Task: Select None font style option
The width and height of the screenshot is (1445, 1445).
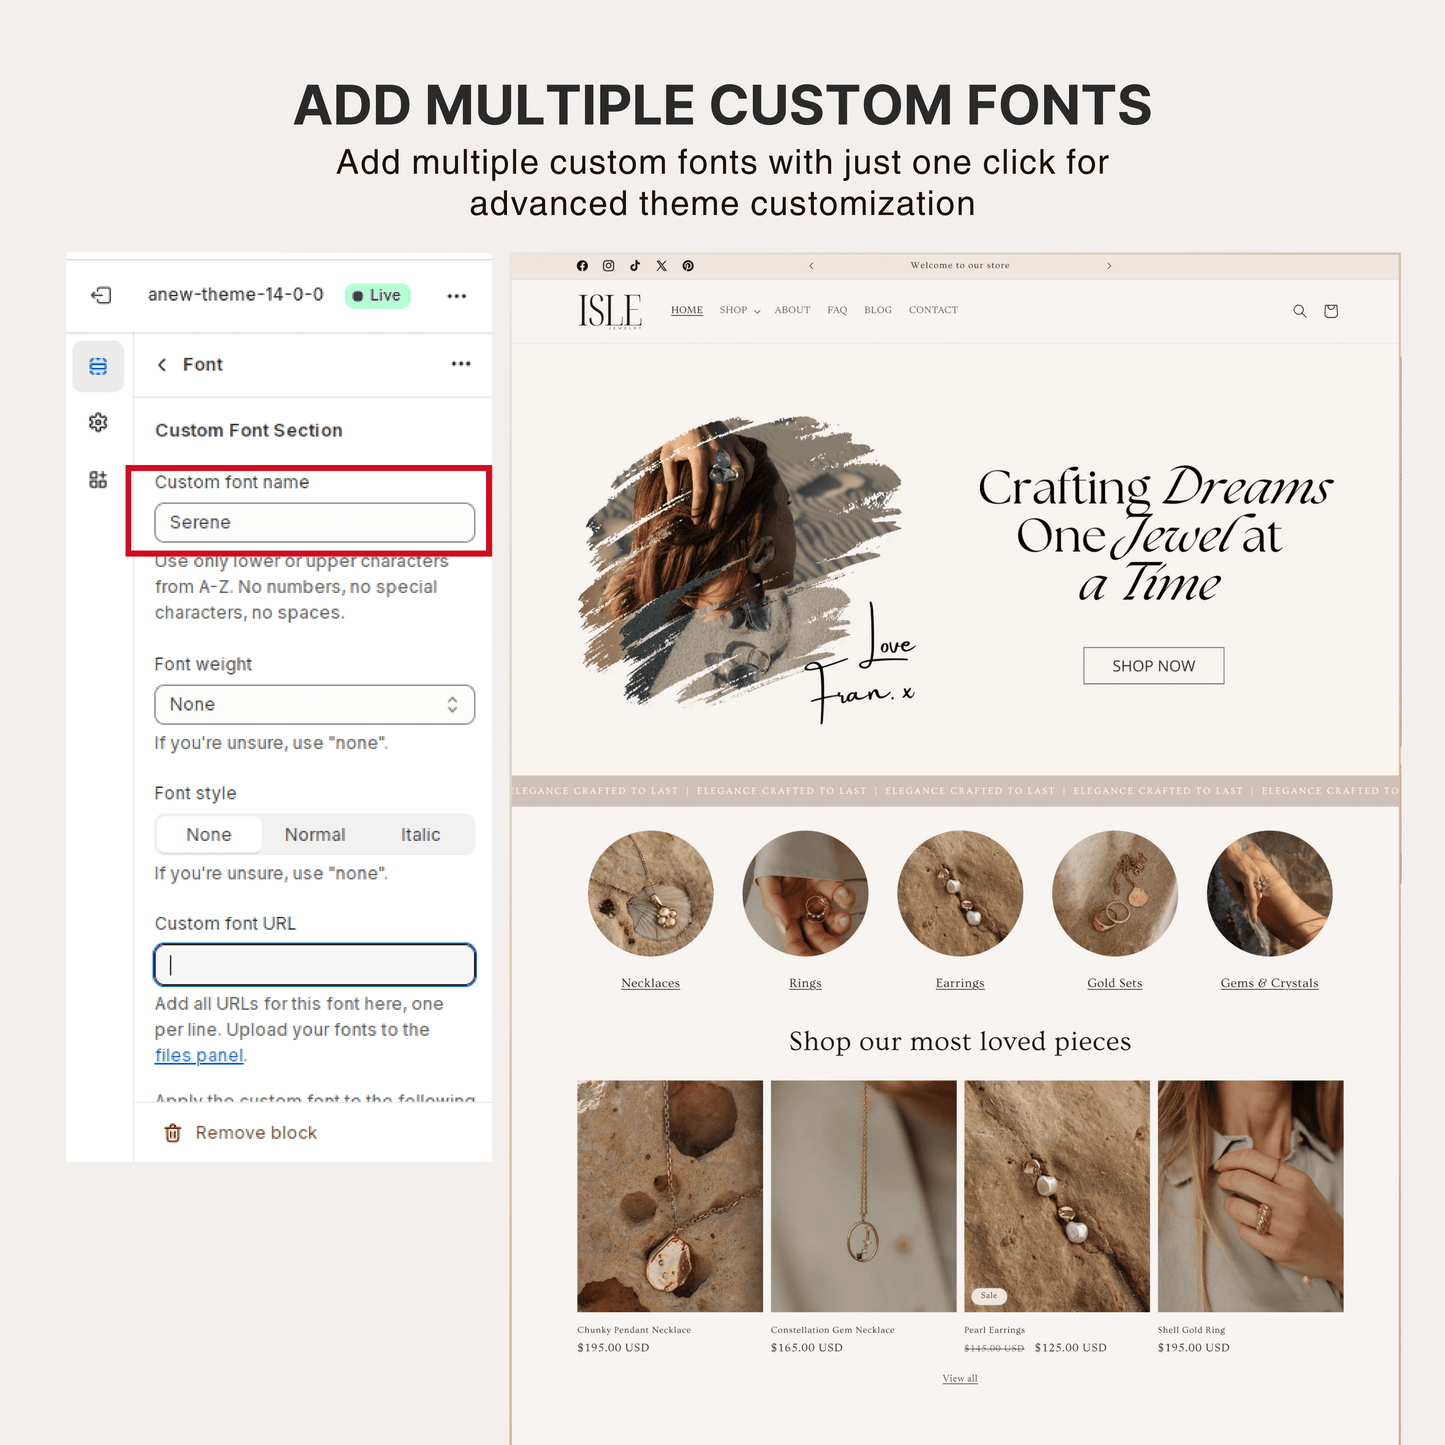Action: tap(208, 835)
